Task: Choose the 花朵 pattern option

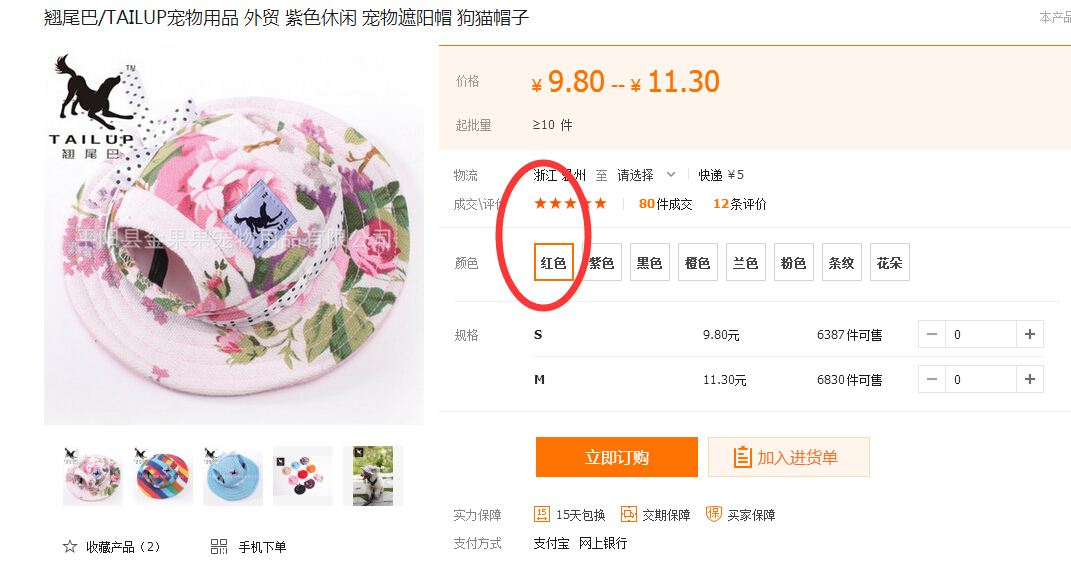Action: [889, 263]
